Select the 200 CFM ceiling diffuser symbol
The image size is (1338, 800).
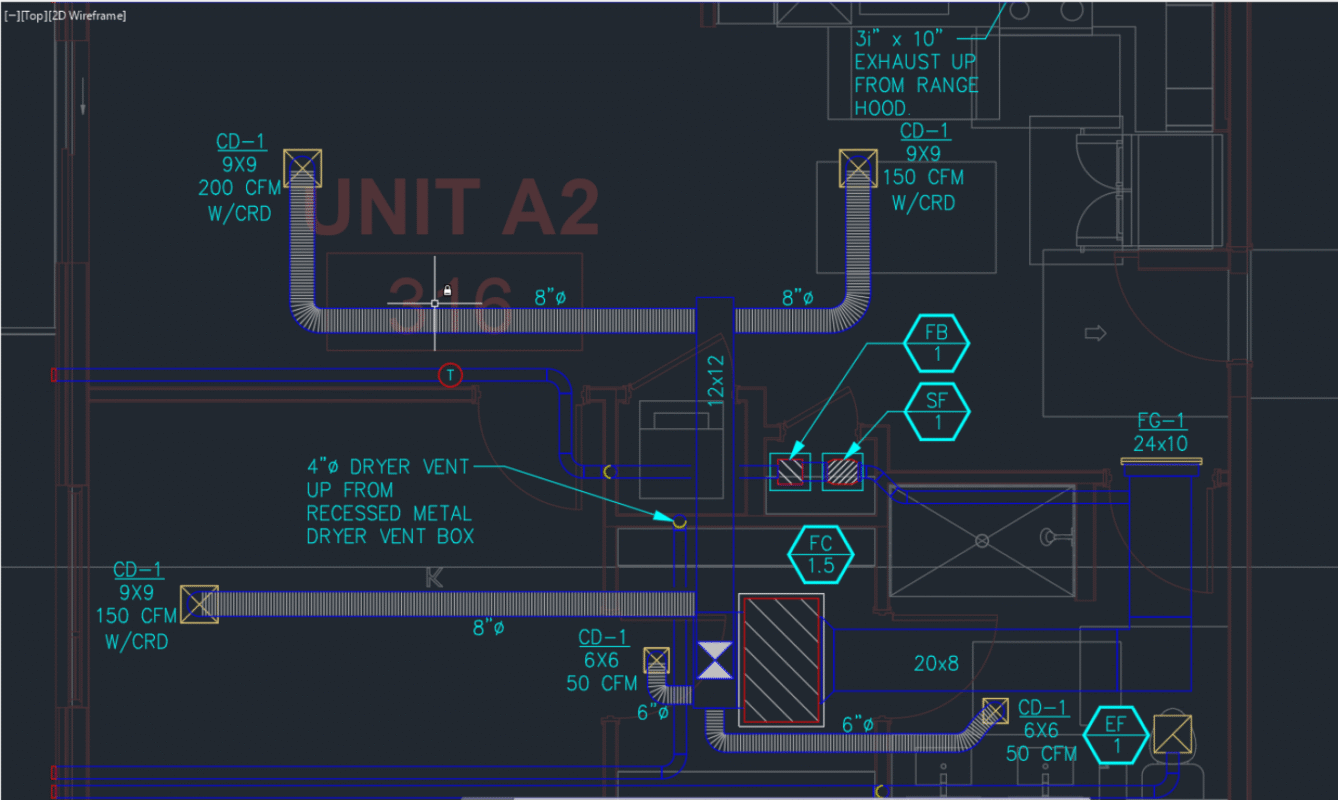click(301, 168)
